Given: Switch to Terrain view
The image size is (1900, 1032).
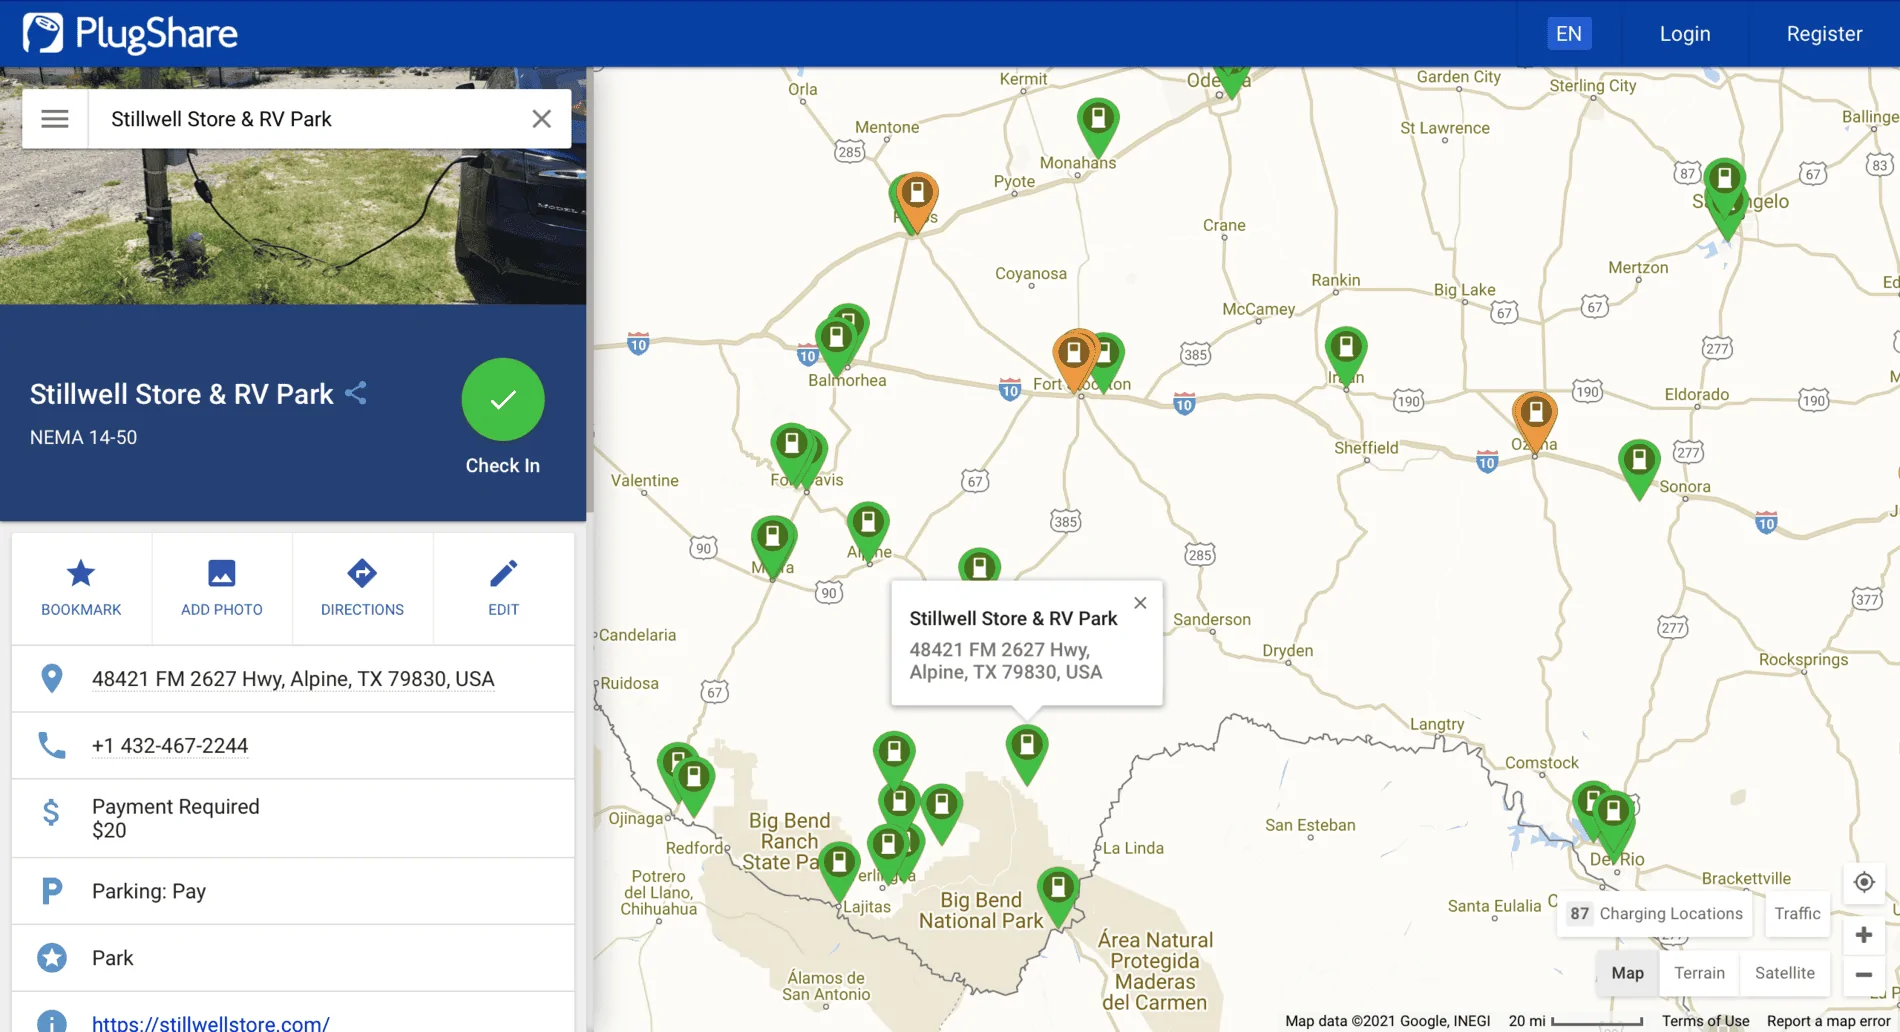Looking at the screenshot, I should coord(1699,973).
